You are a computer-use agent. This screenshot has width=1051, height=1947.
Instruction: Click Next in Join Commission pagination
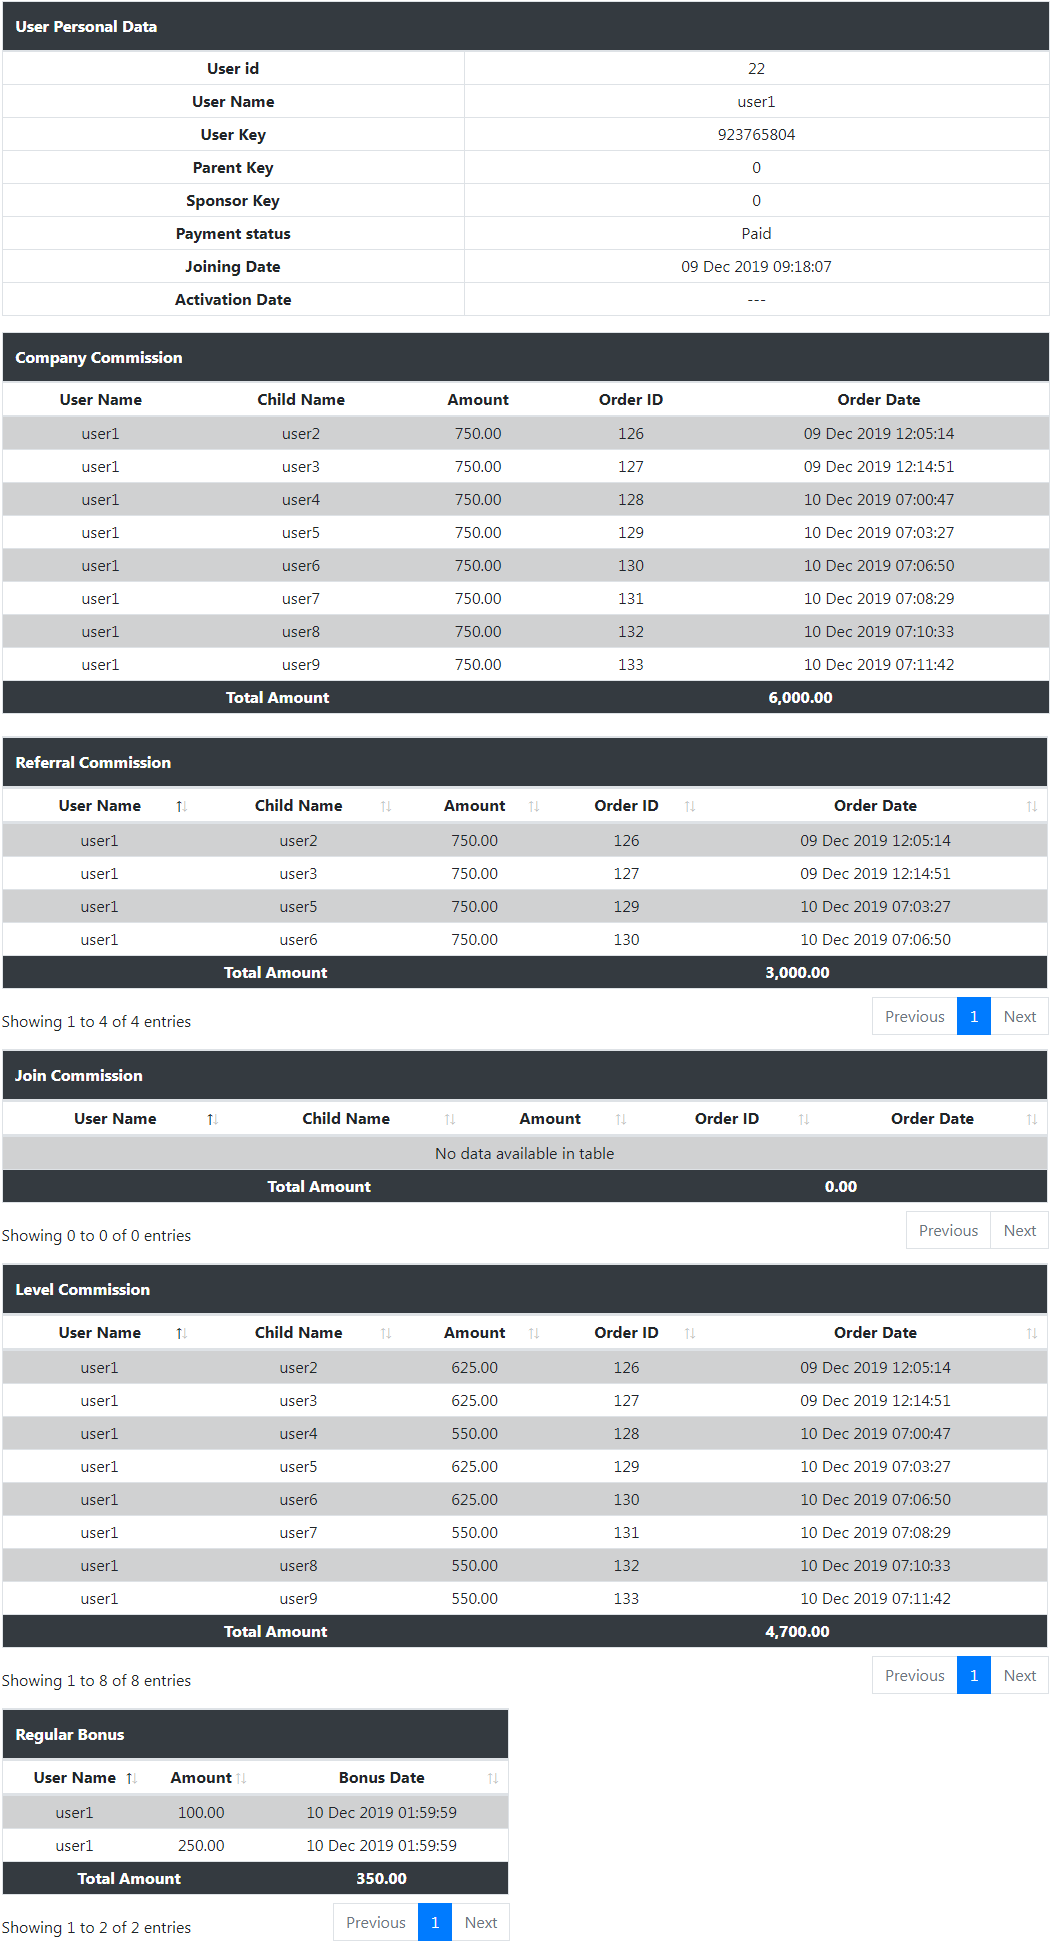[1019, 1231]
